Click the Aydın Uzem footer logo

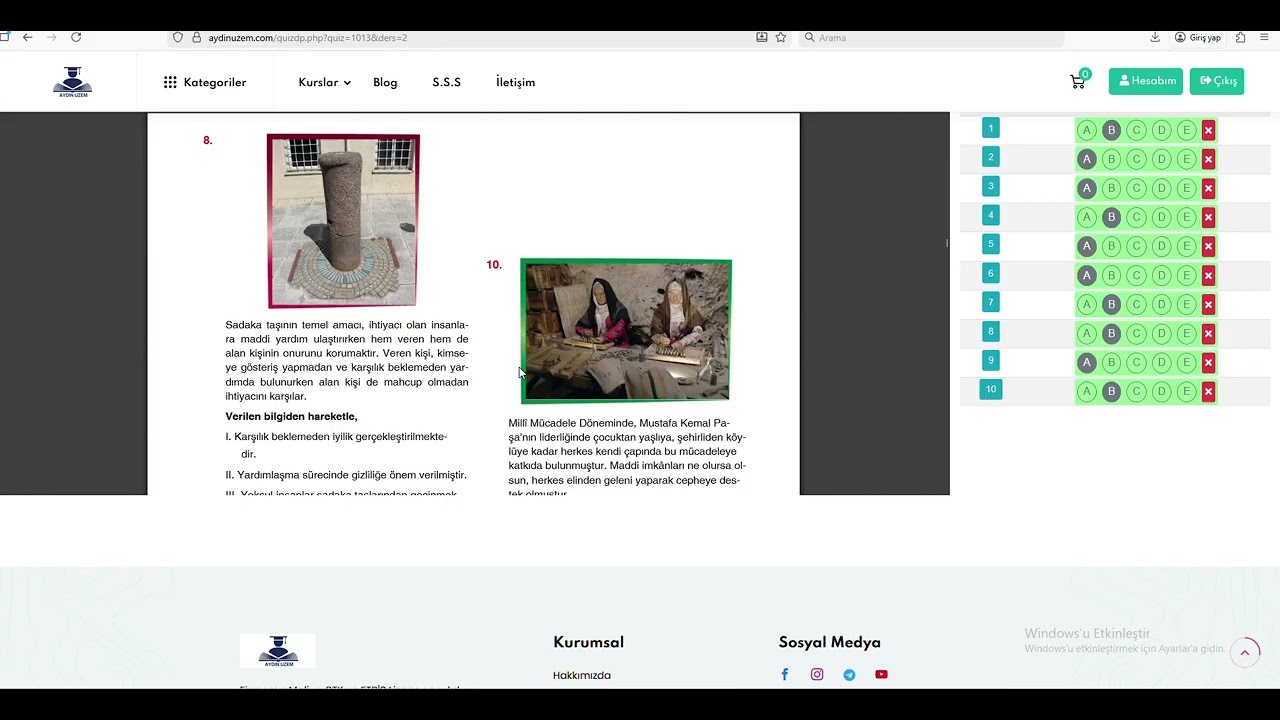pos(277,651)
